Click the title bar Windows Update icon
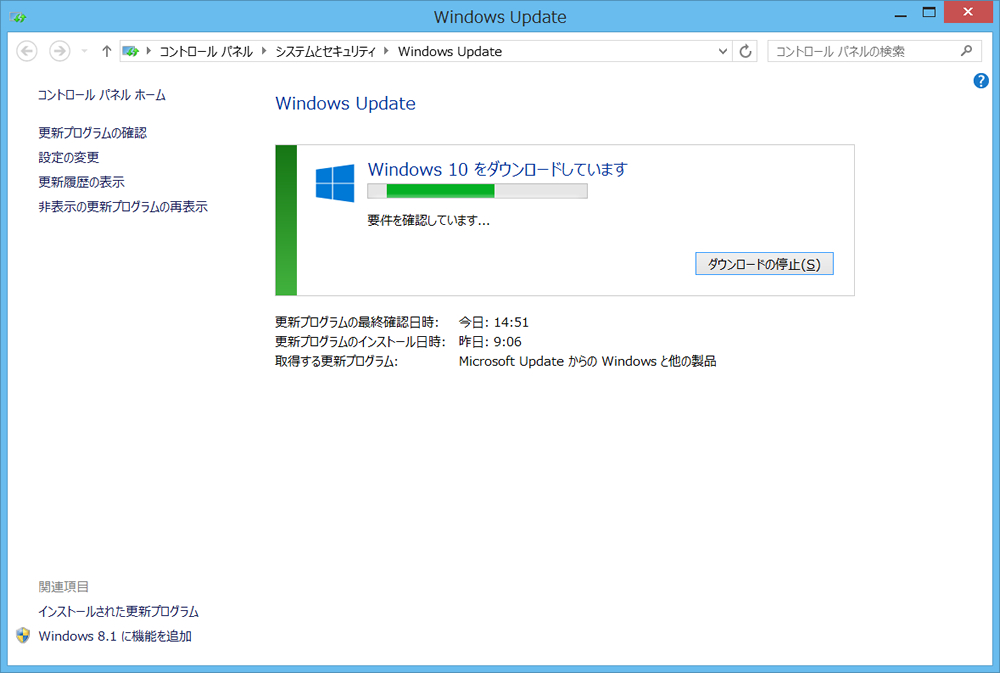 (x=18, y=17)
